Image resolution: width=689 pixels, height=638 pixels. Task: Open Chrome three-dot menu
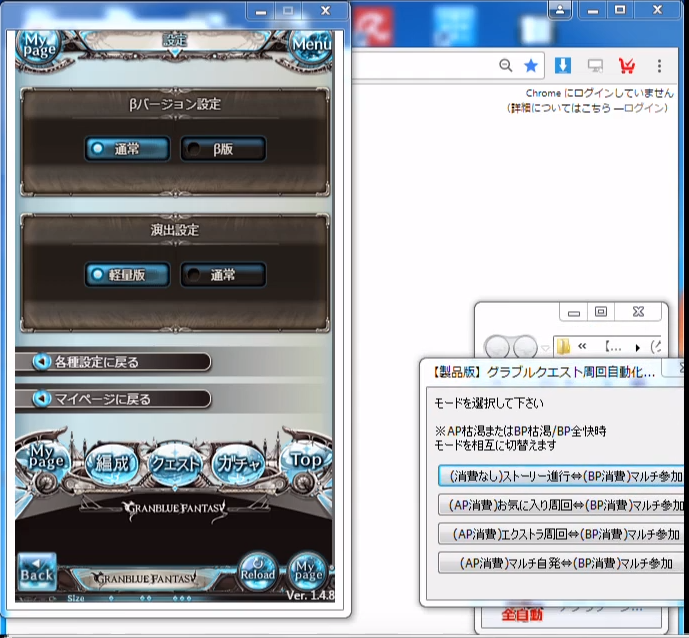pyautogui.click(x=659, y=66)
